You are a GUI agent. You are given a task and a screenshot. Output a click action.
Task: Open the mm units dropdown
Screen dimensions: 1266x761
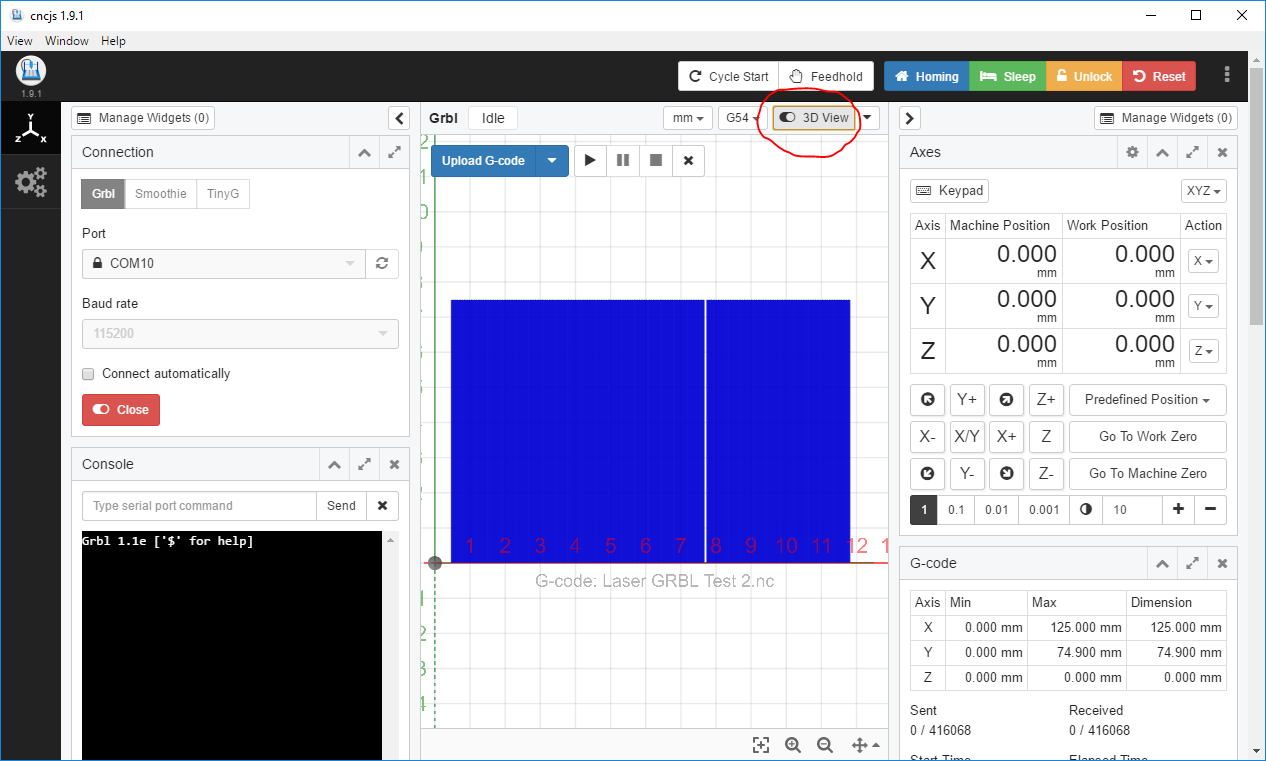click(688, 118)
